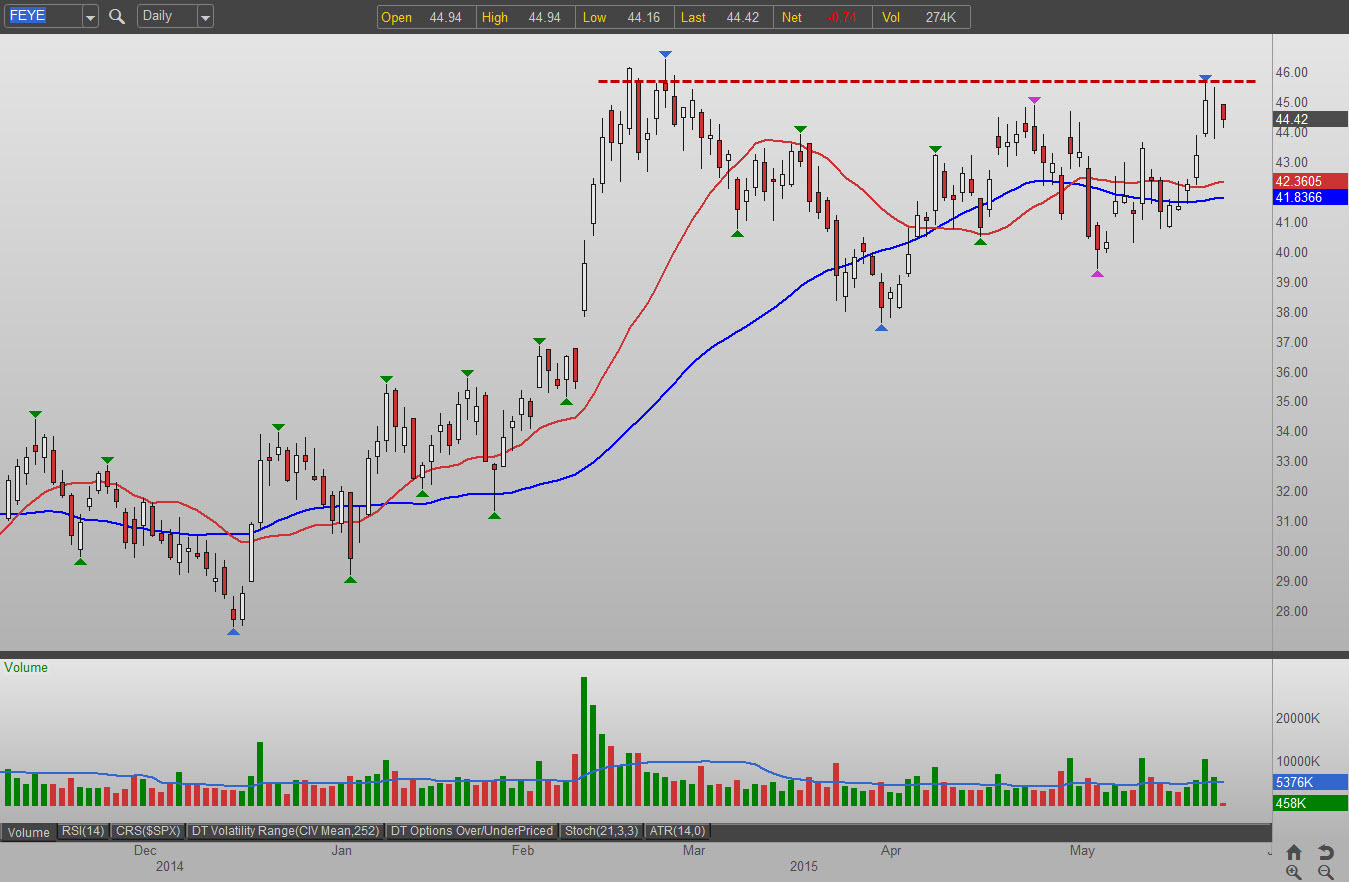Click the symbol search magnifier icon
Viewport: 1349px width, 882px height.
point(117,17)
